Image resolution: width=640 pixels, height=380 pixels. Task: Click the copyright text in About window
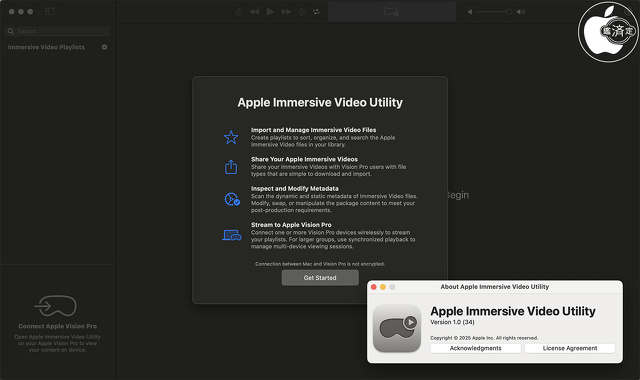(x=484, y=338)
